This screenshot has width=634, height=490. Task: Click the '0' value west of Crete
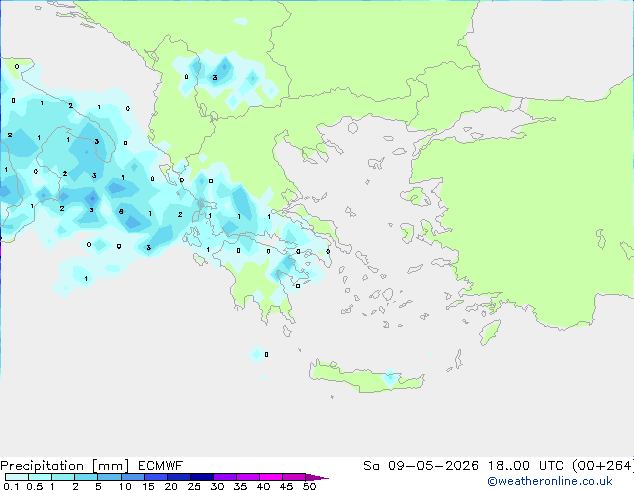[x=266, y=355]
